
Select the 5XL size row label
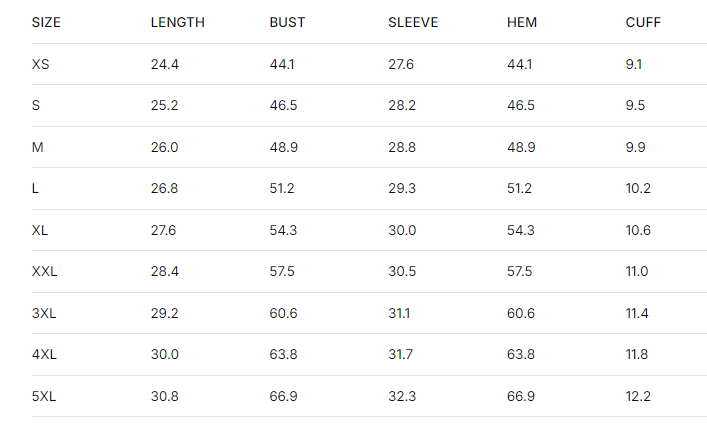[x=44, y=396]
